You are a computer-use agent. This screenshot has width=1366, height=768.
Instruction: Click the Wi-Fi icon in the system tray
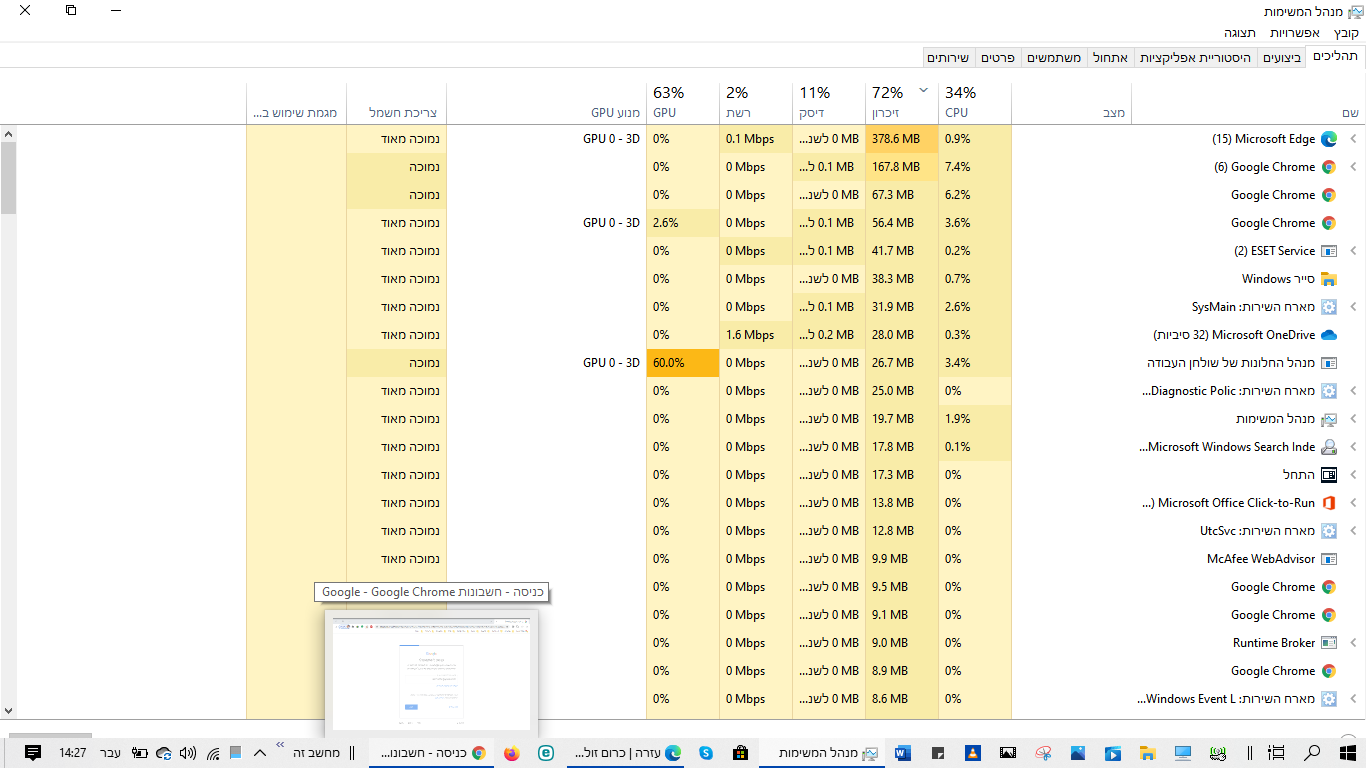213,753
